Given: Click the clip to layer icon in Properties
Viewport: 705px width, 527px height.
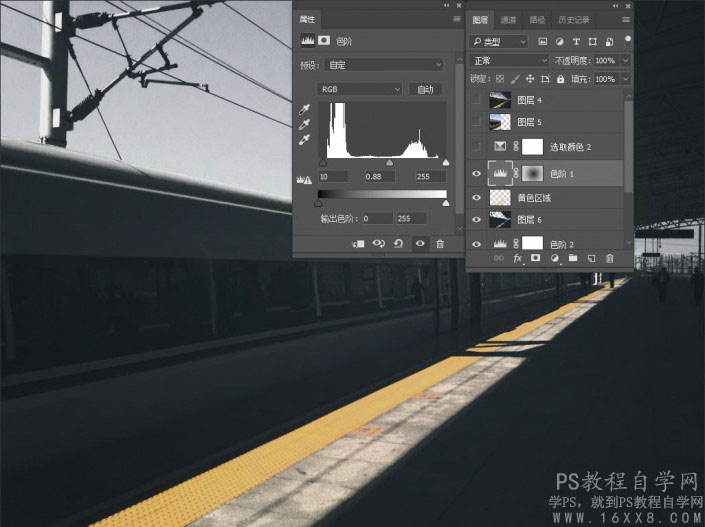Looking at the screenshot, I should tap(359, 243).
